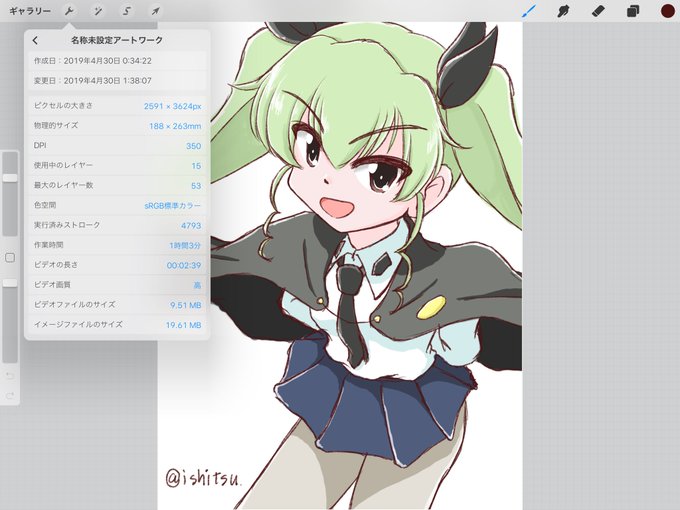Tap the video quality value 高
The image size is (680, 510).
click(x=197, y=285)
